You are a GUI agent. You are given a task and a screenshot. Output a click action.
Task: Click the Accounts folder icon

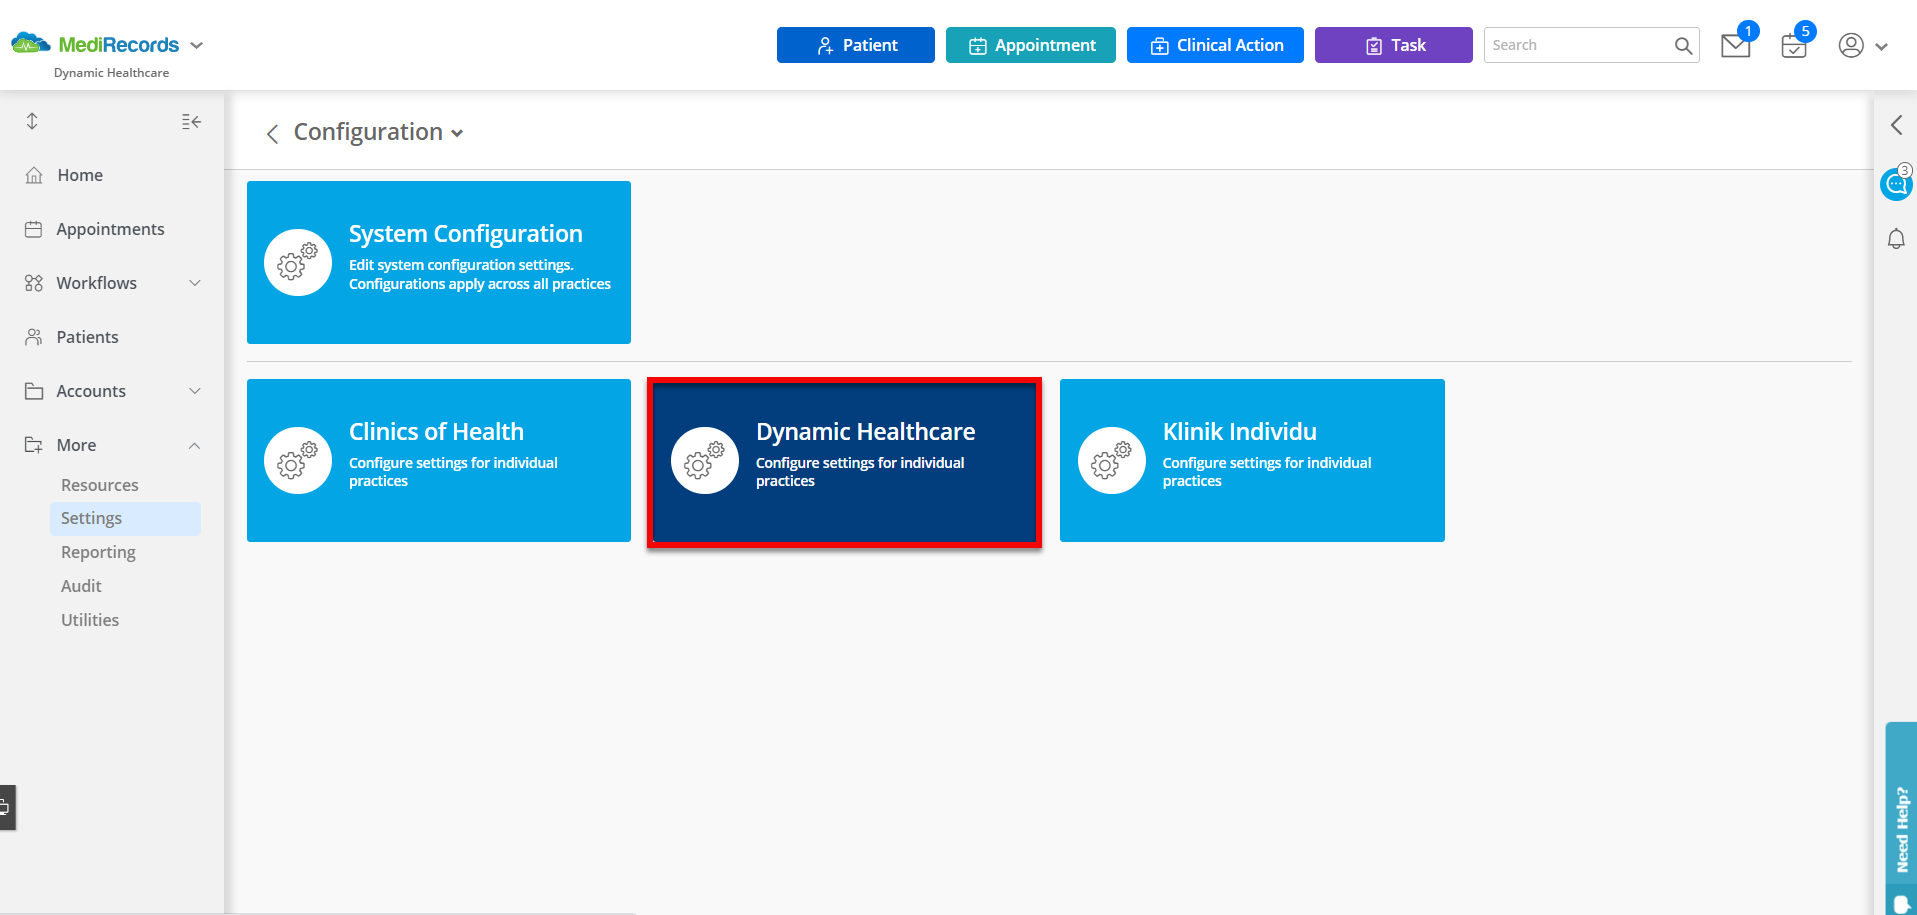click(x=33, y=391)
